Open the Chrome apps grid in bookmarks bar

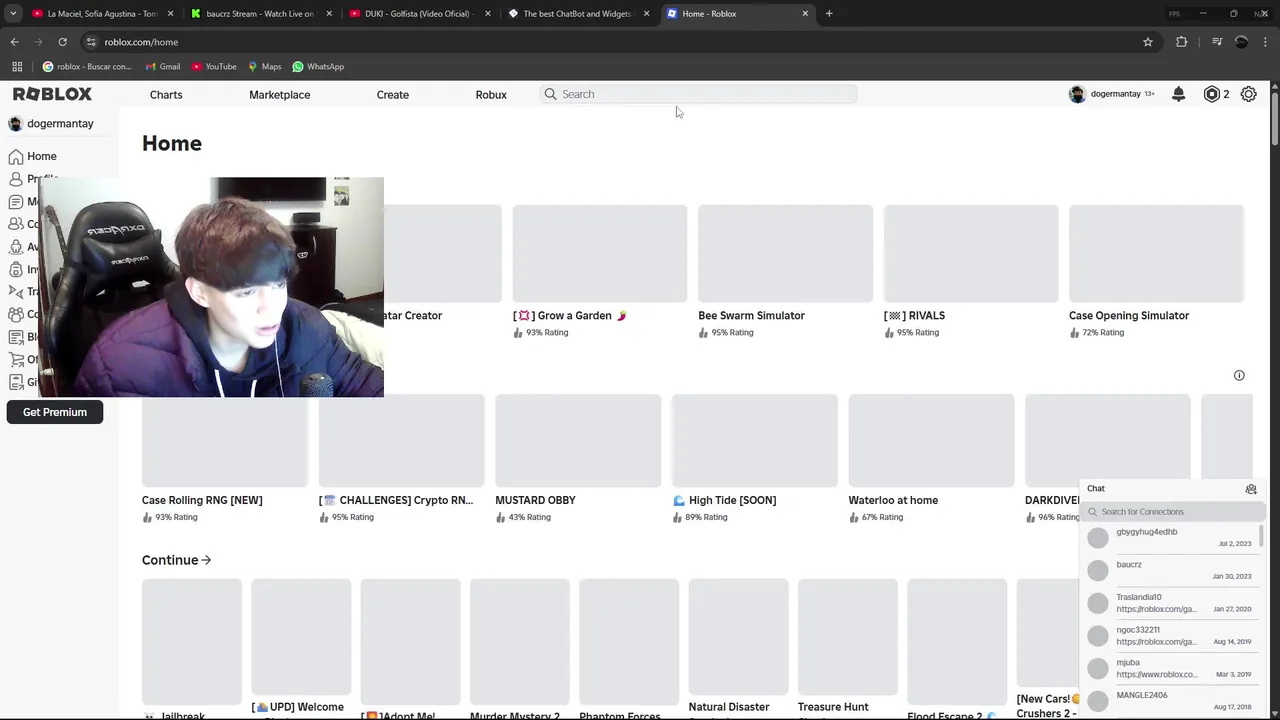coord(17,67)
